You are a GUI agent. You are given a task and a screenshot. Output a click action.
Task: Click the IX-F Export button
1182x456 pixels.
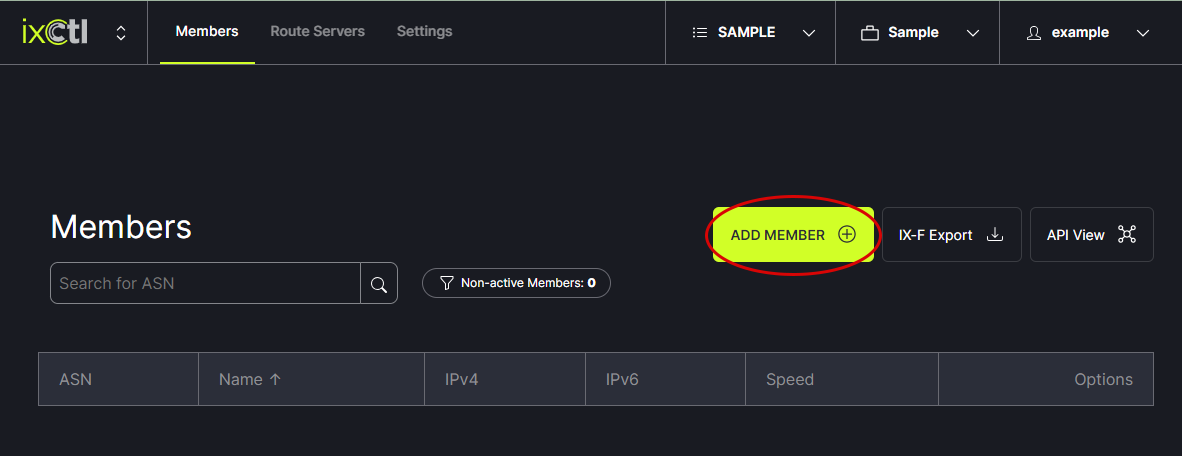pos(936,235)
